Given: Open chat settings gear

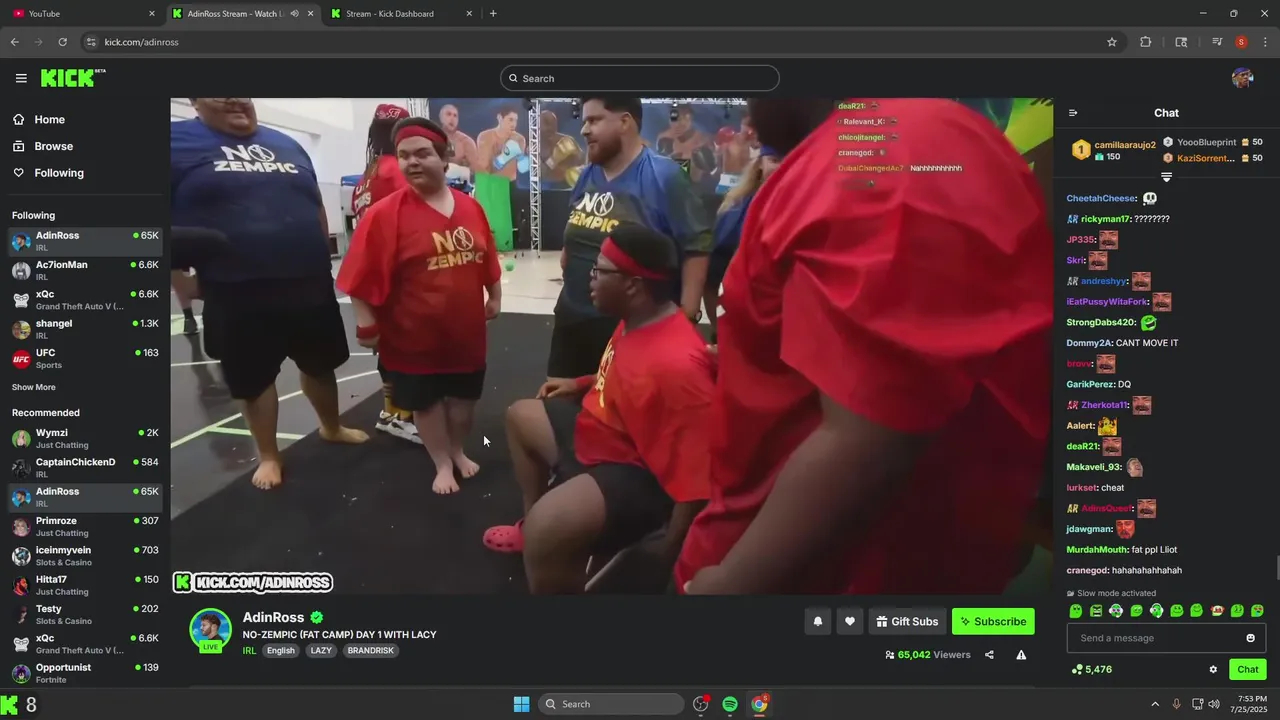Looking at the screenshot, I should tap(1213, 669).
